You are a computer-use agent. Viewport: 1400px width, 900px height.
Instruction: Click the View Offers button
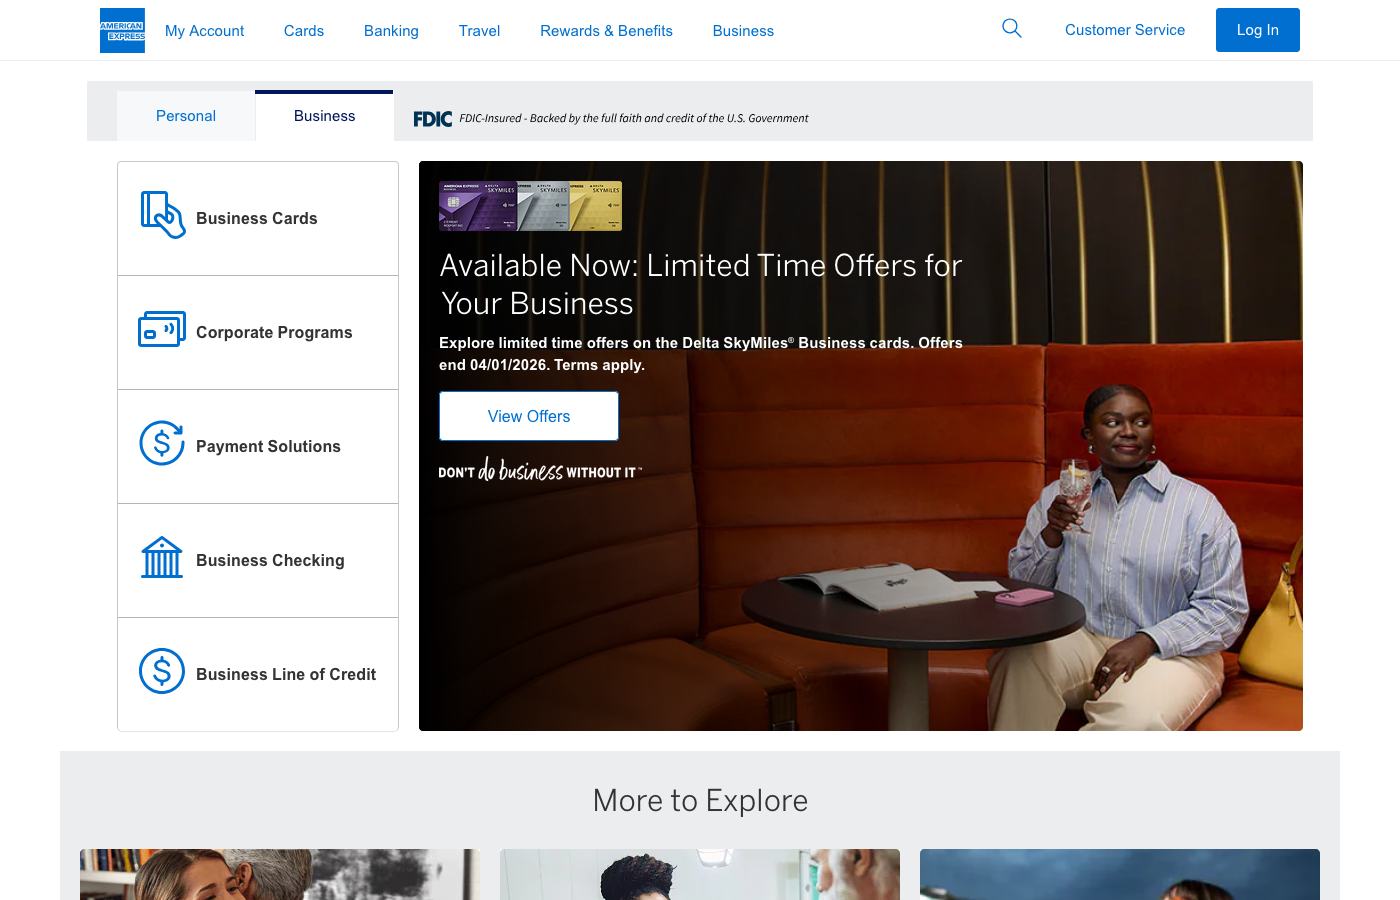(529, 416)
